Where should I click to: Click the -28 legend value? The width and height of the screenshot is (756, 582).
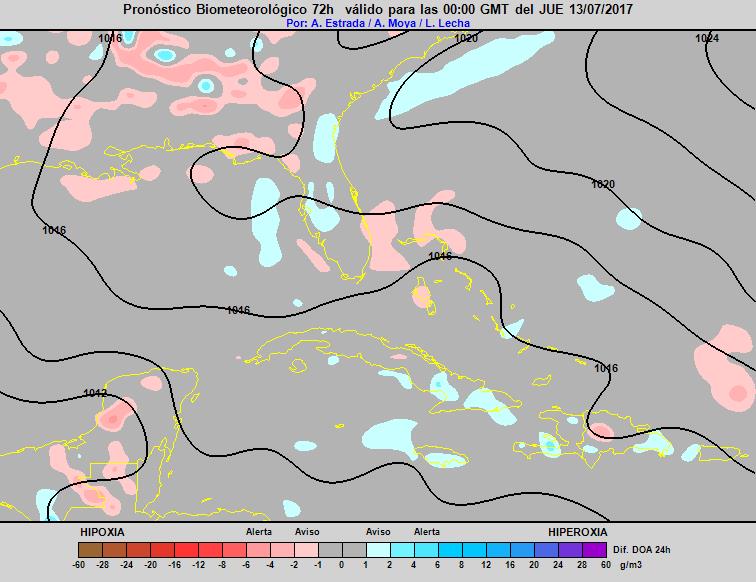point(103,565)
